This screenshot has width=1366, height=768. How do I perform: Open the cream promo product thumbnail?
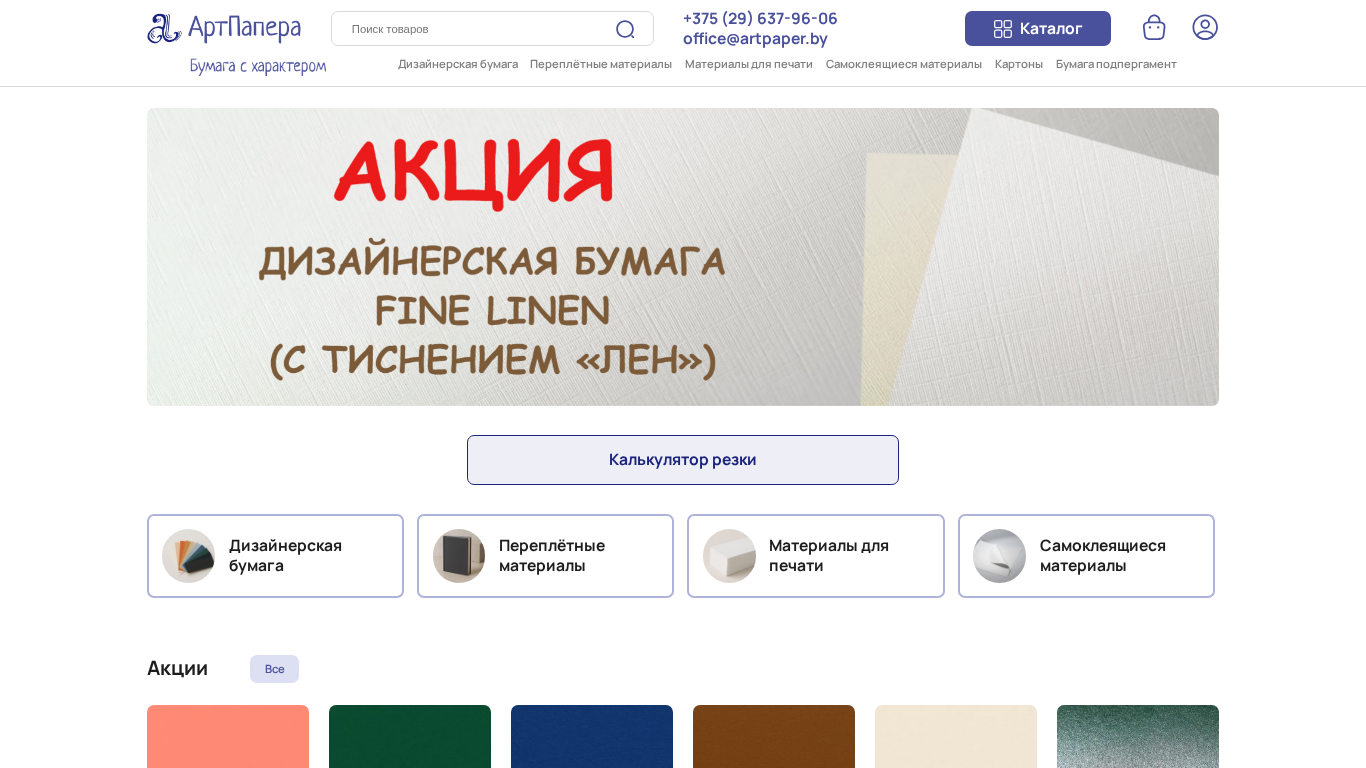point(956,736)
